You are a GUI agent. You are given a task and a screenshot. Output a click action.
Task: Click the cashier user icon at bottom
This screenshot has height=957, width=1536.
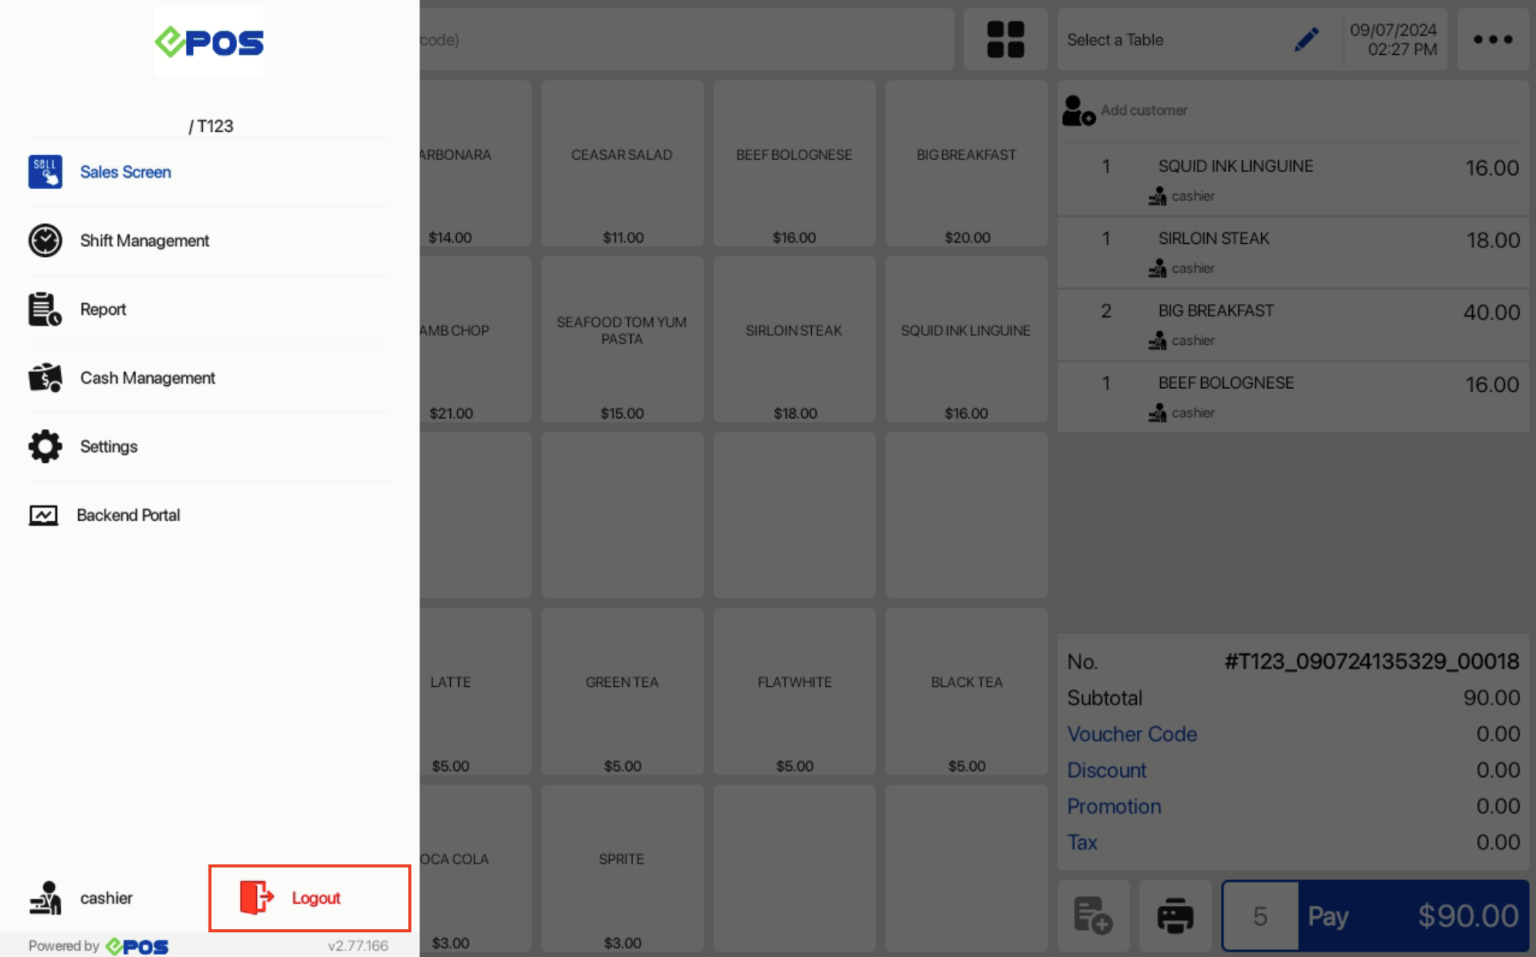45,898
